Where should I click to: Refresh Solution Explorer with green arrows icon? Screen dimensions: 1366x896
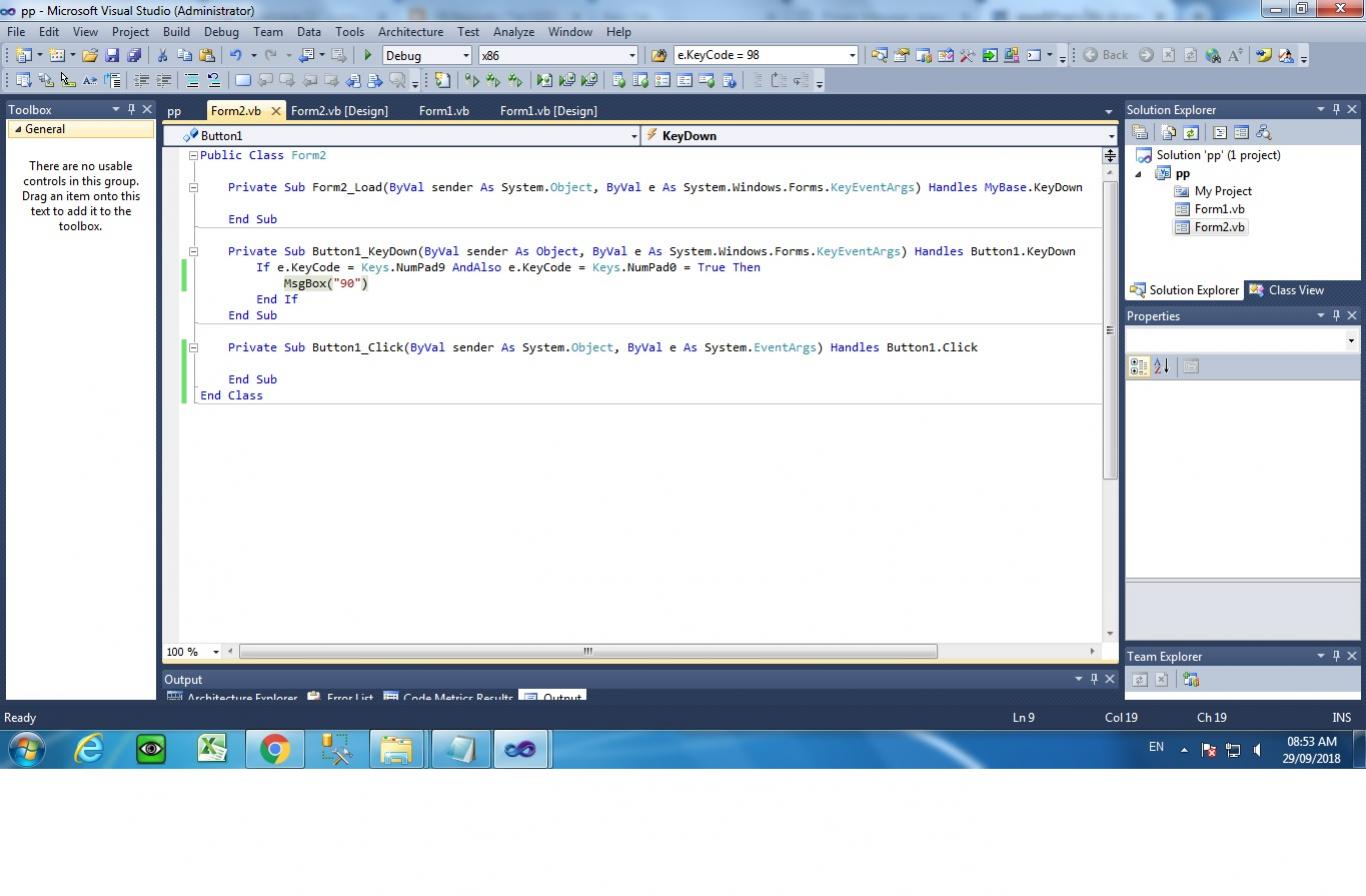1190,132
